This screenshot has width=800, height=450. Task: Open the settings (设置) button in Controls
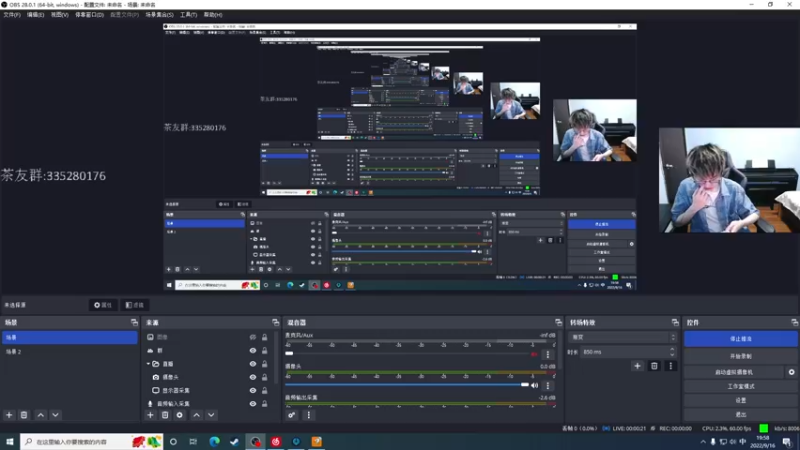coord(741,401)
